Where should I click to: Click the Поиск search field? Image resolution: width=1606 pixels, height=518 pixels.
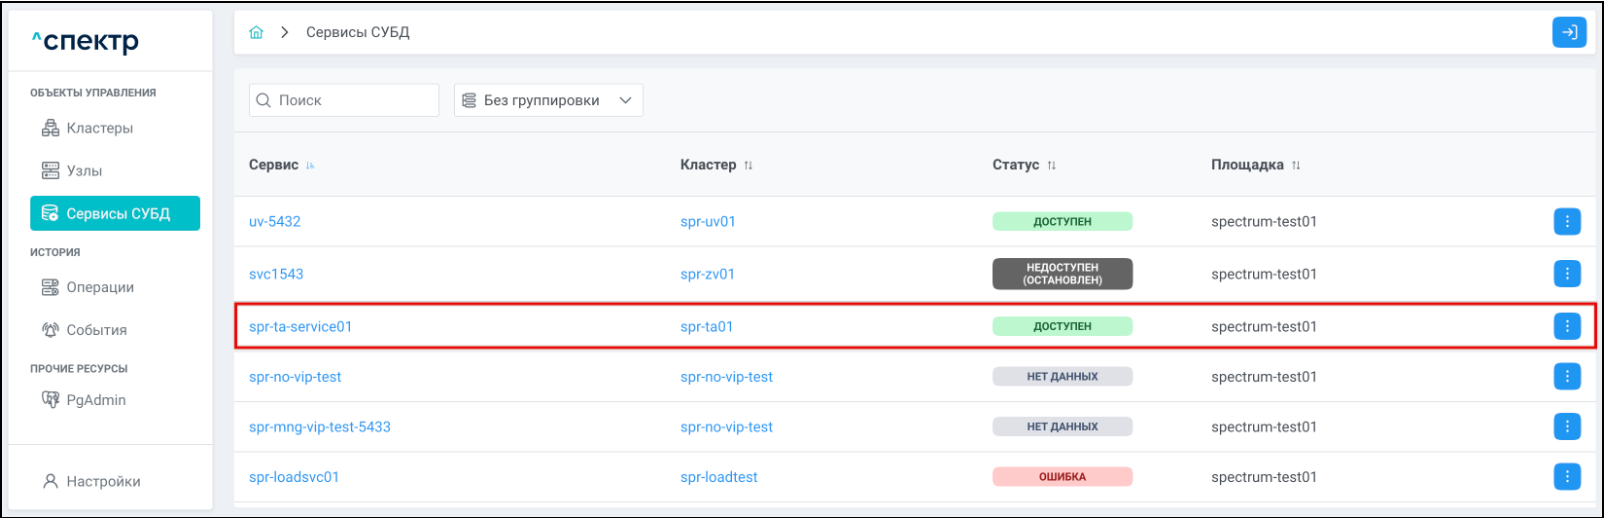(344, 101)
